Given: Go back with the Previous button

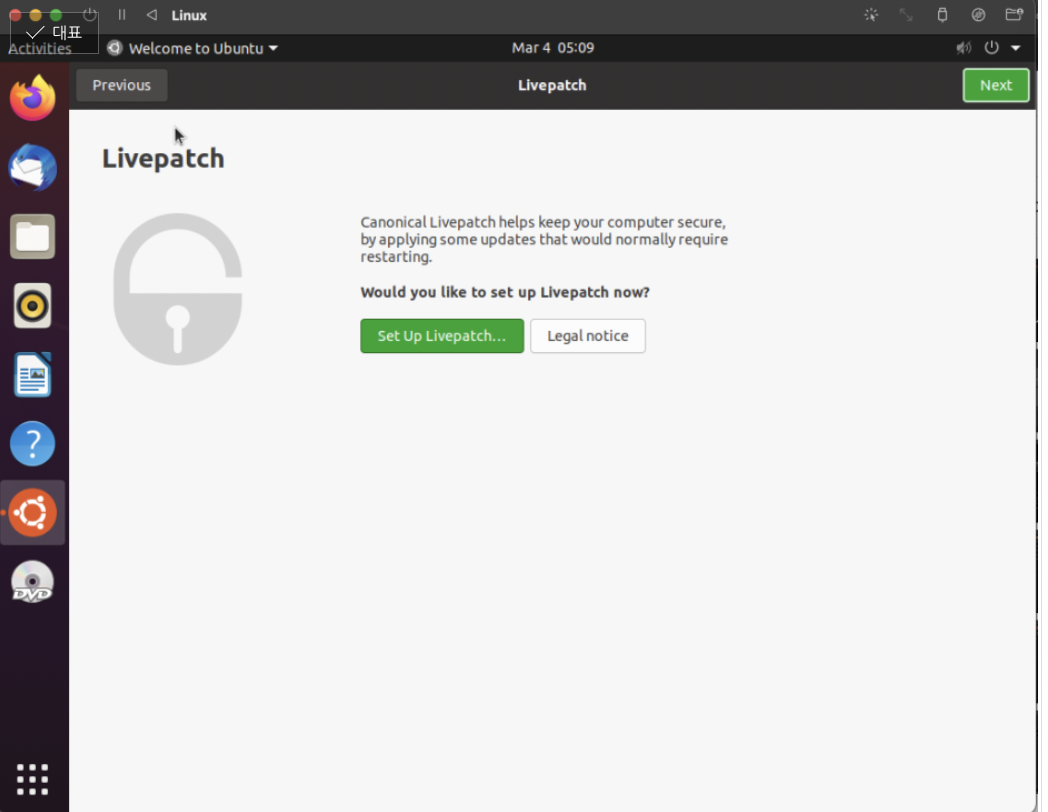Looking at the screenshot, I should click(122, 86).
